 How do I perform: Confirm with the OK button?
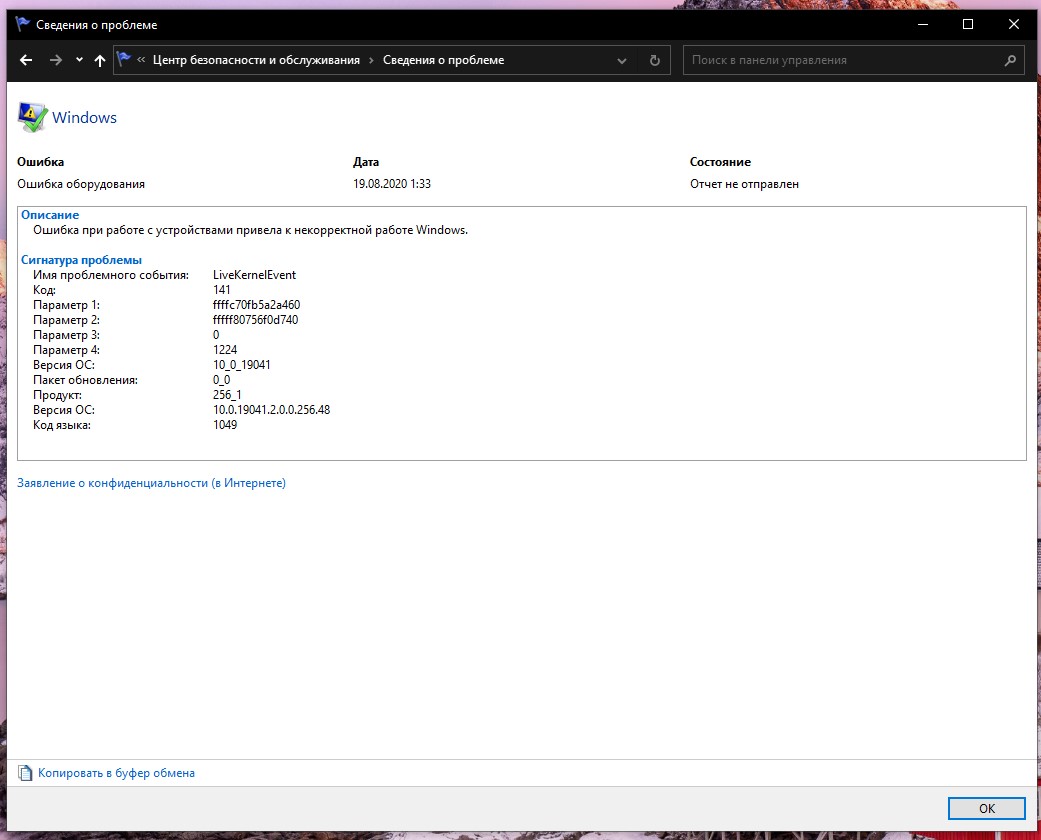[987, 808]
